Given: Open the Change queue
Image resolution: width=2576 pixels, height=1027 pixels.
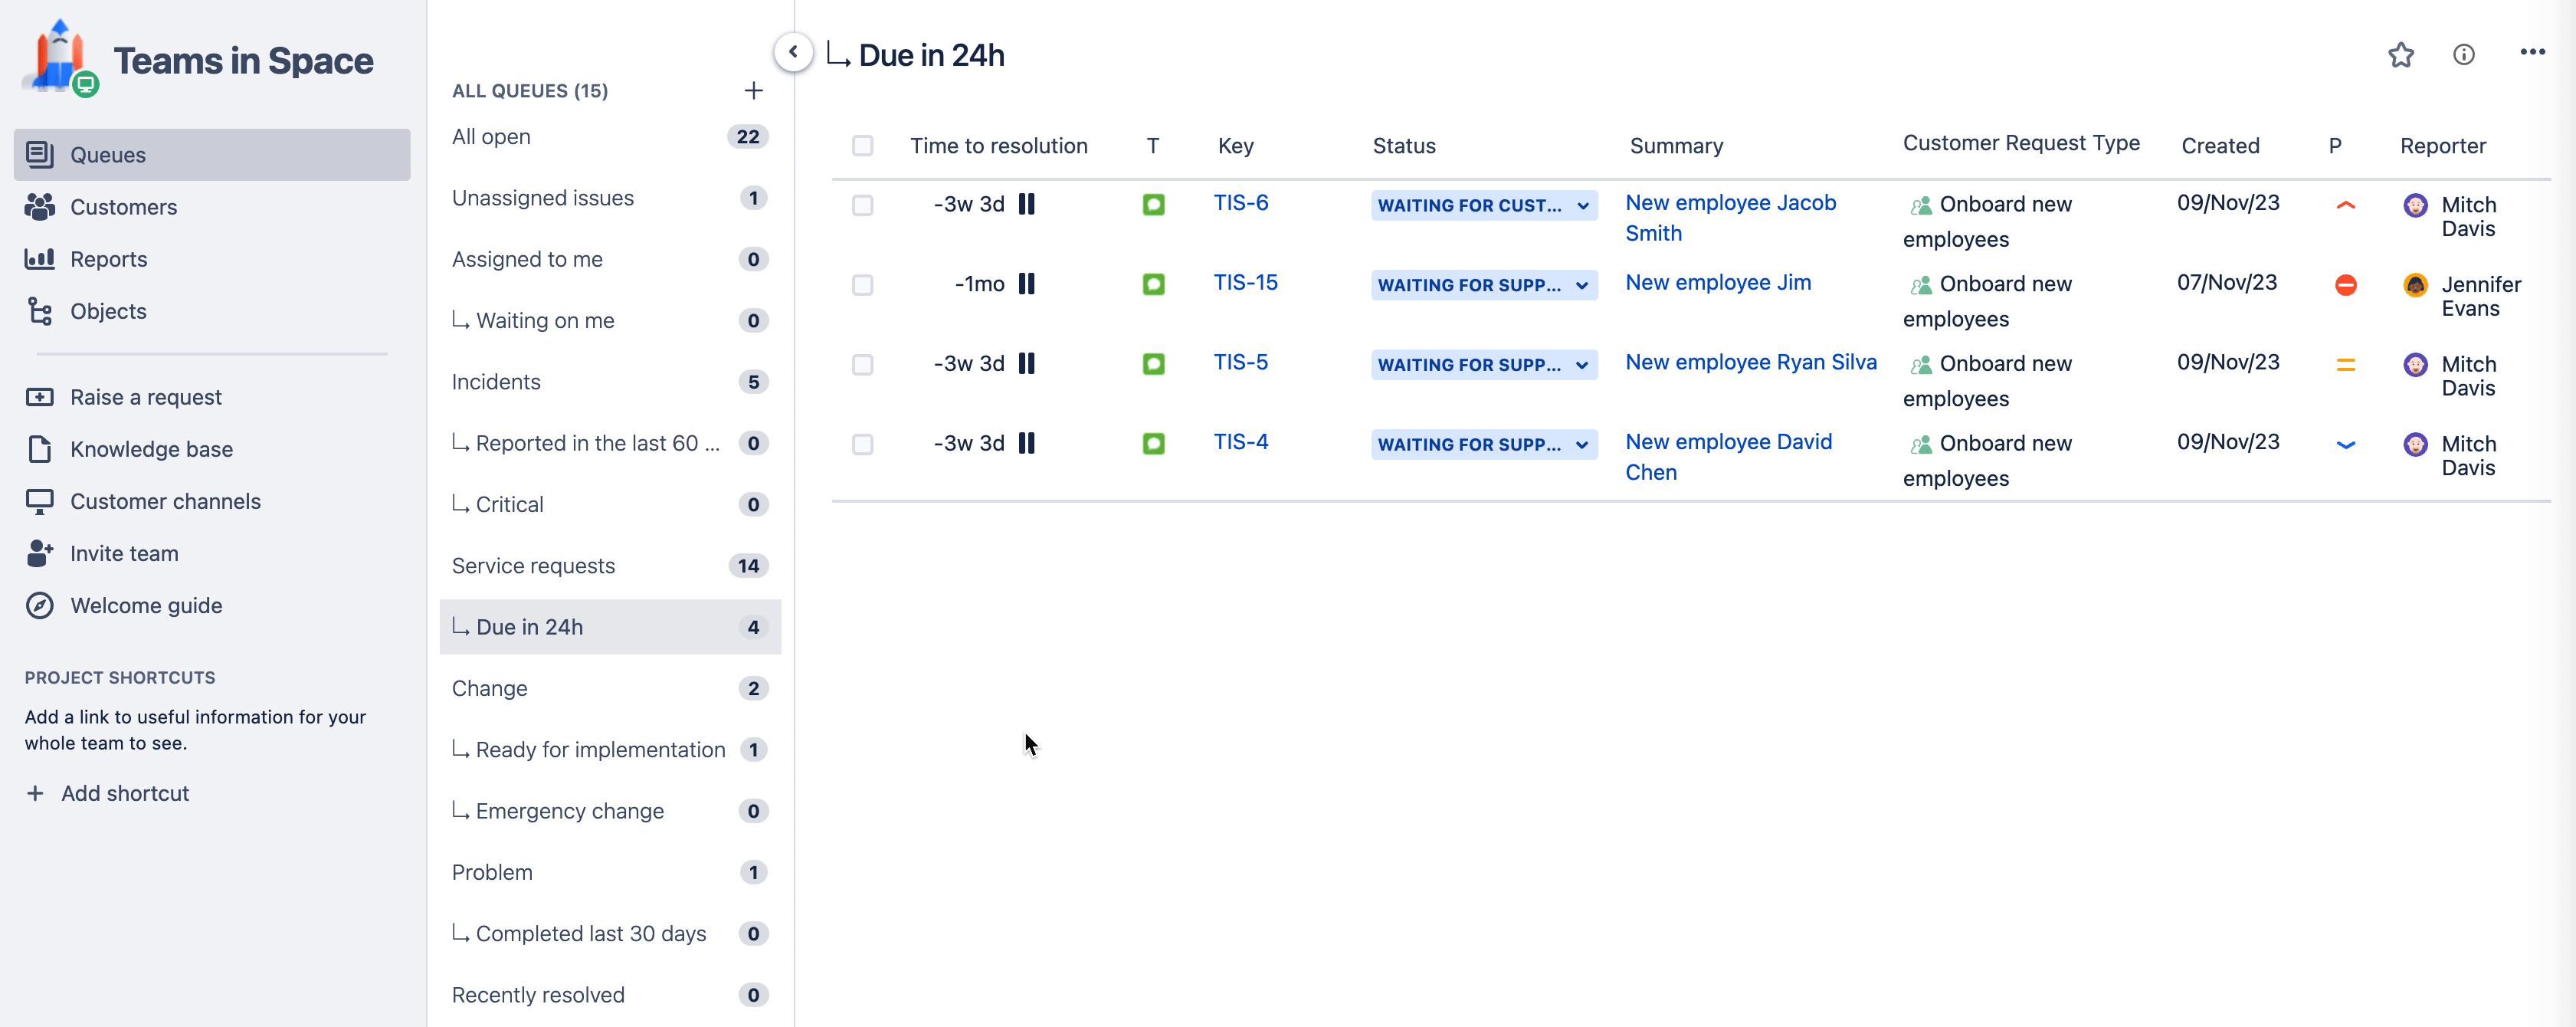Looking at the screenshot, I should click(610, 689).
